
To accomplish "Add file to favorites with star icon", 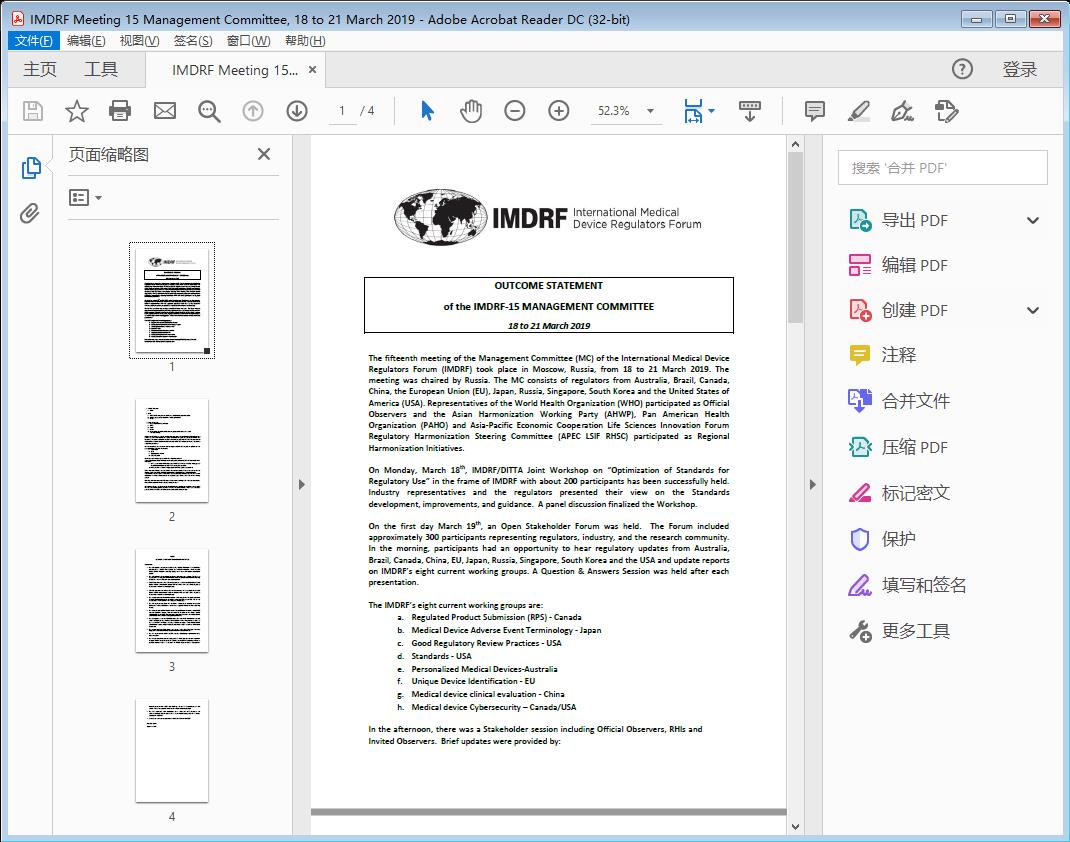I will [x=76, y=111].
